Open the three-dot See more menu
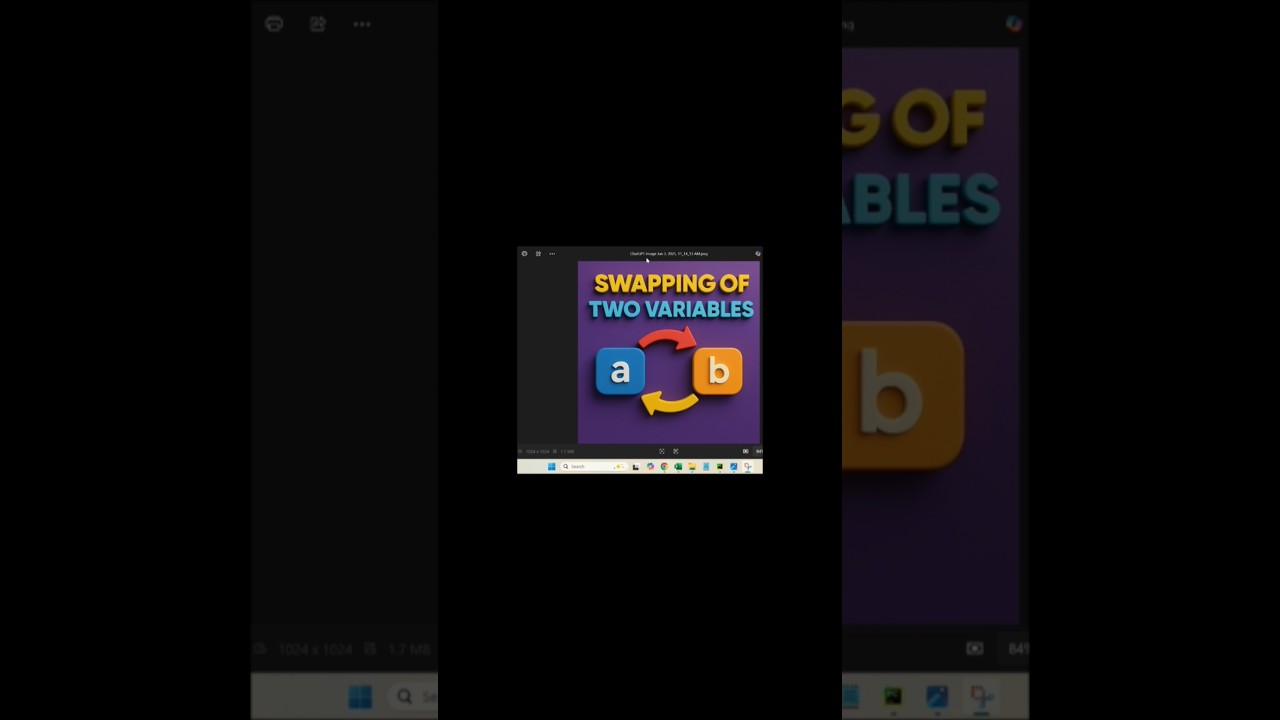The width and height of the screenshot is (1280, 720). 552,254
